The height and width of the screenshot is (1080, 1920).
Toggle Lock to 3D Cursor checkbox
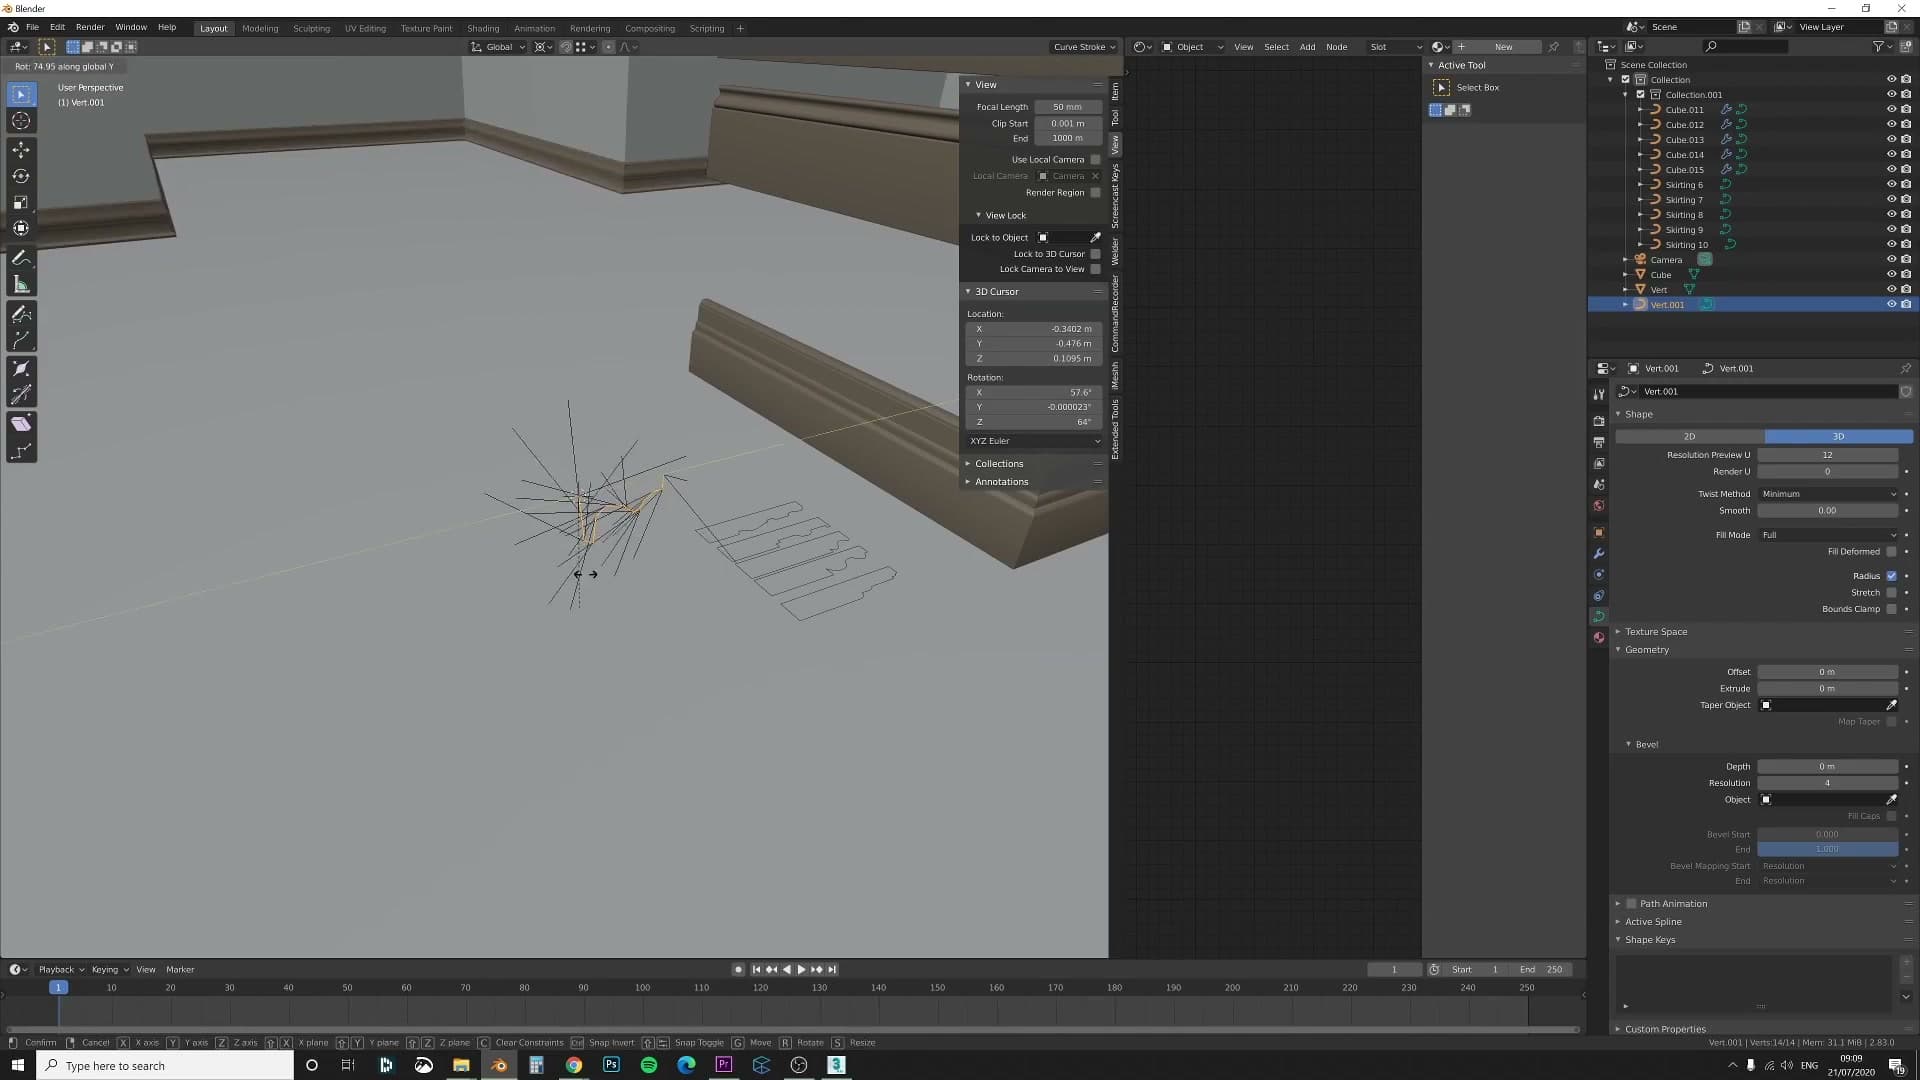(x=1095, y=254)
